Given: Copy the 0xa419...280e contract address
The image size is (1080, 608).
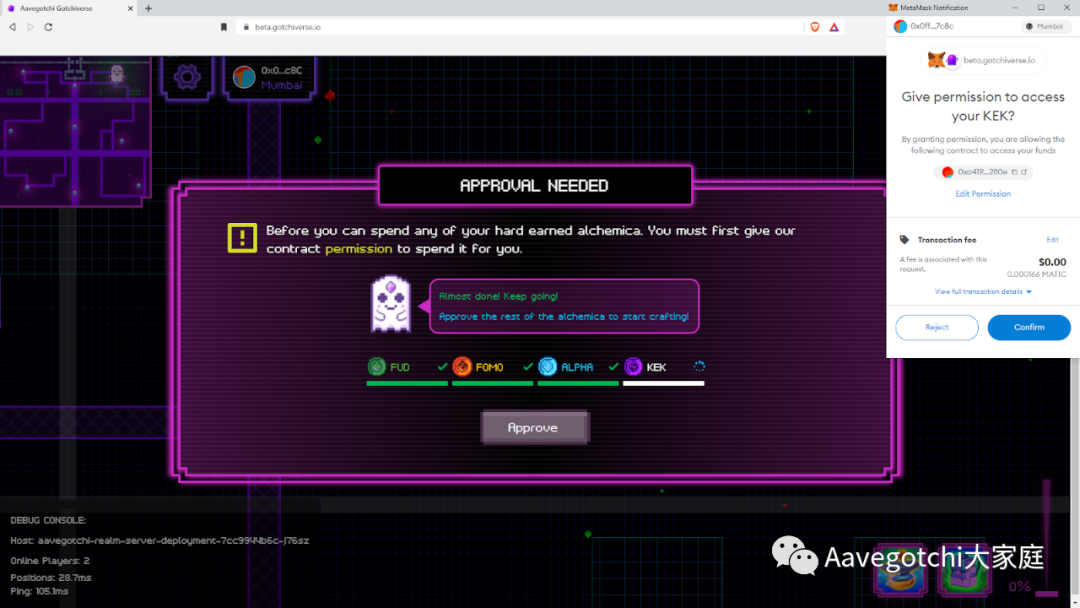Looking at the screenshot, I should coord(1014,172).
